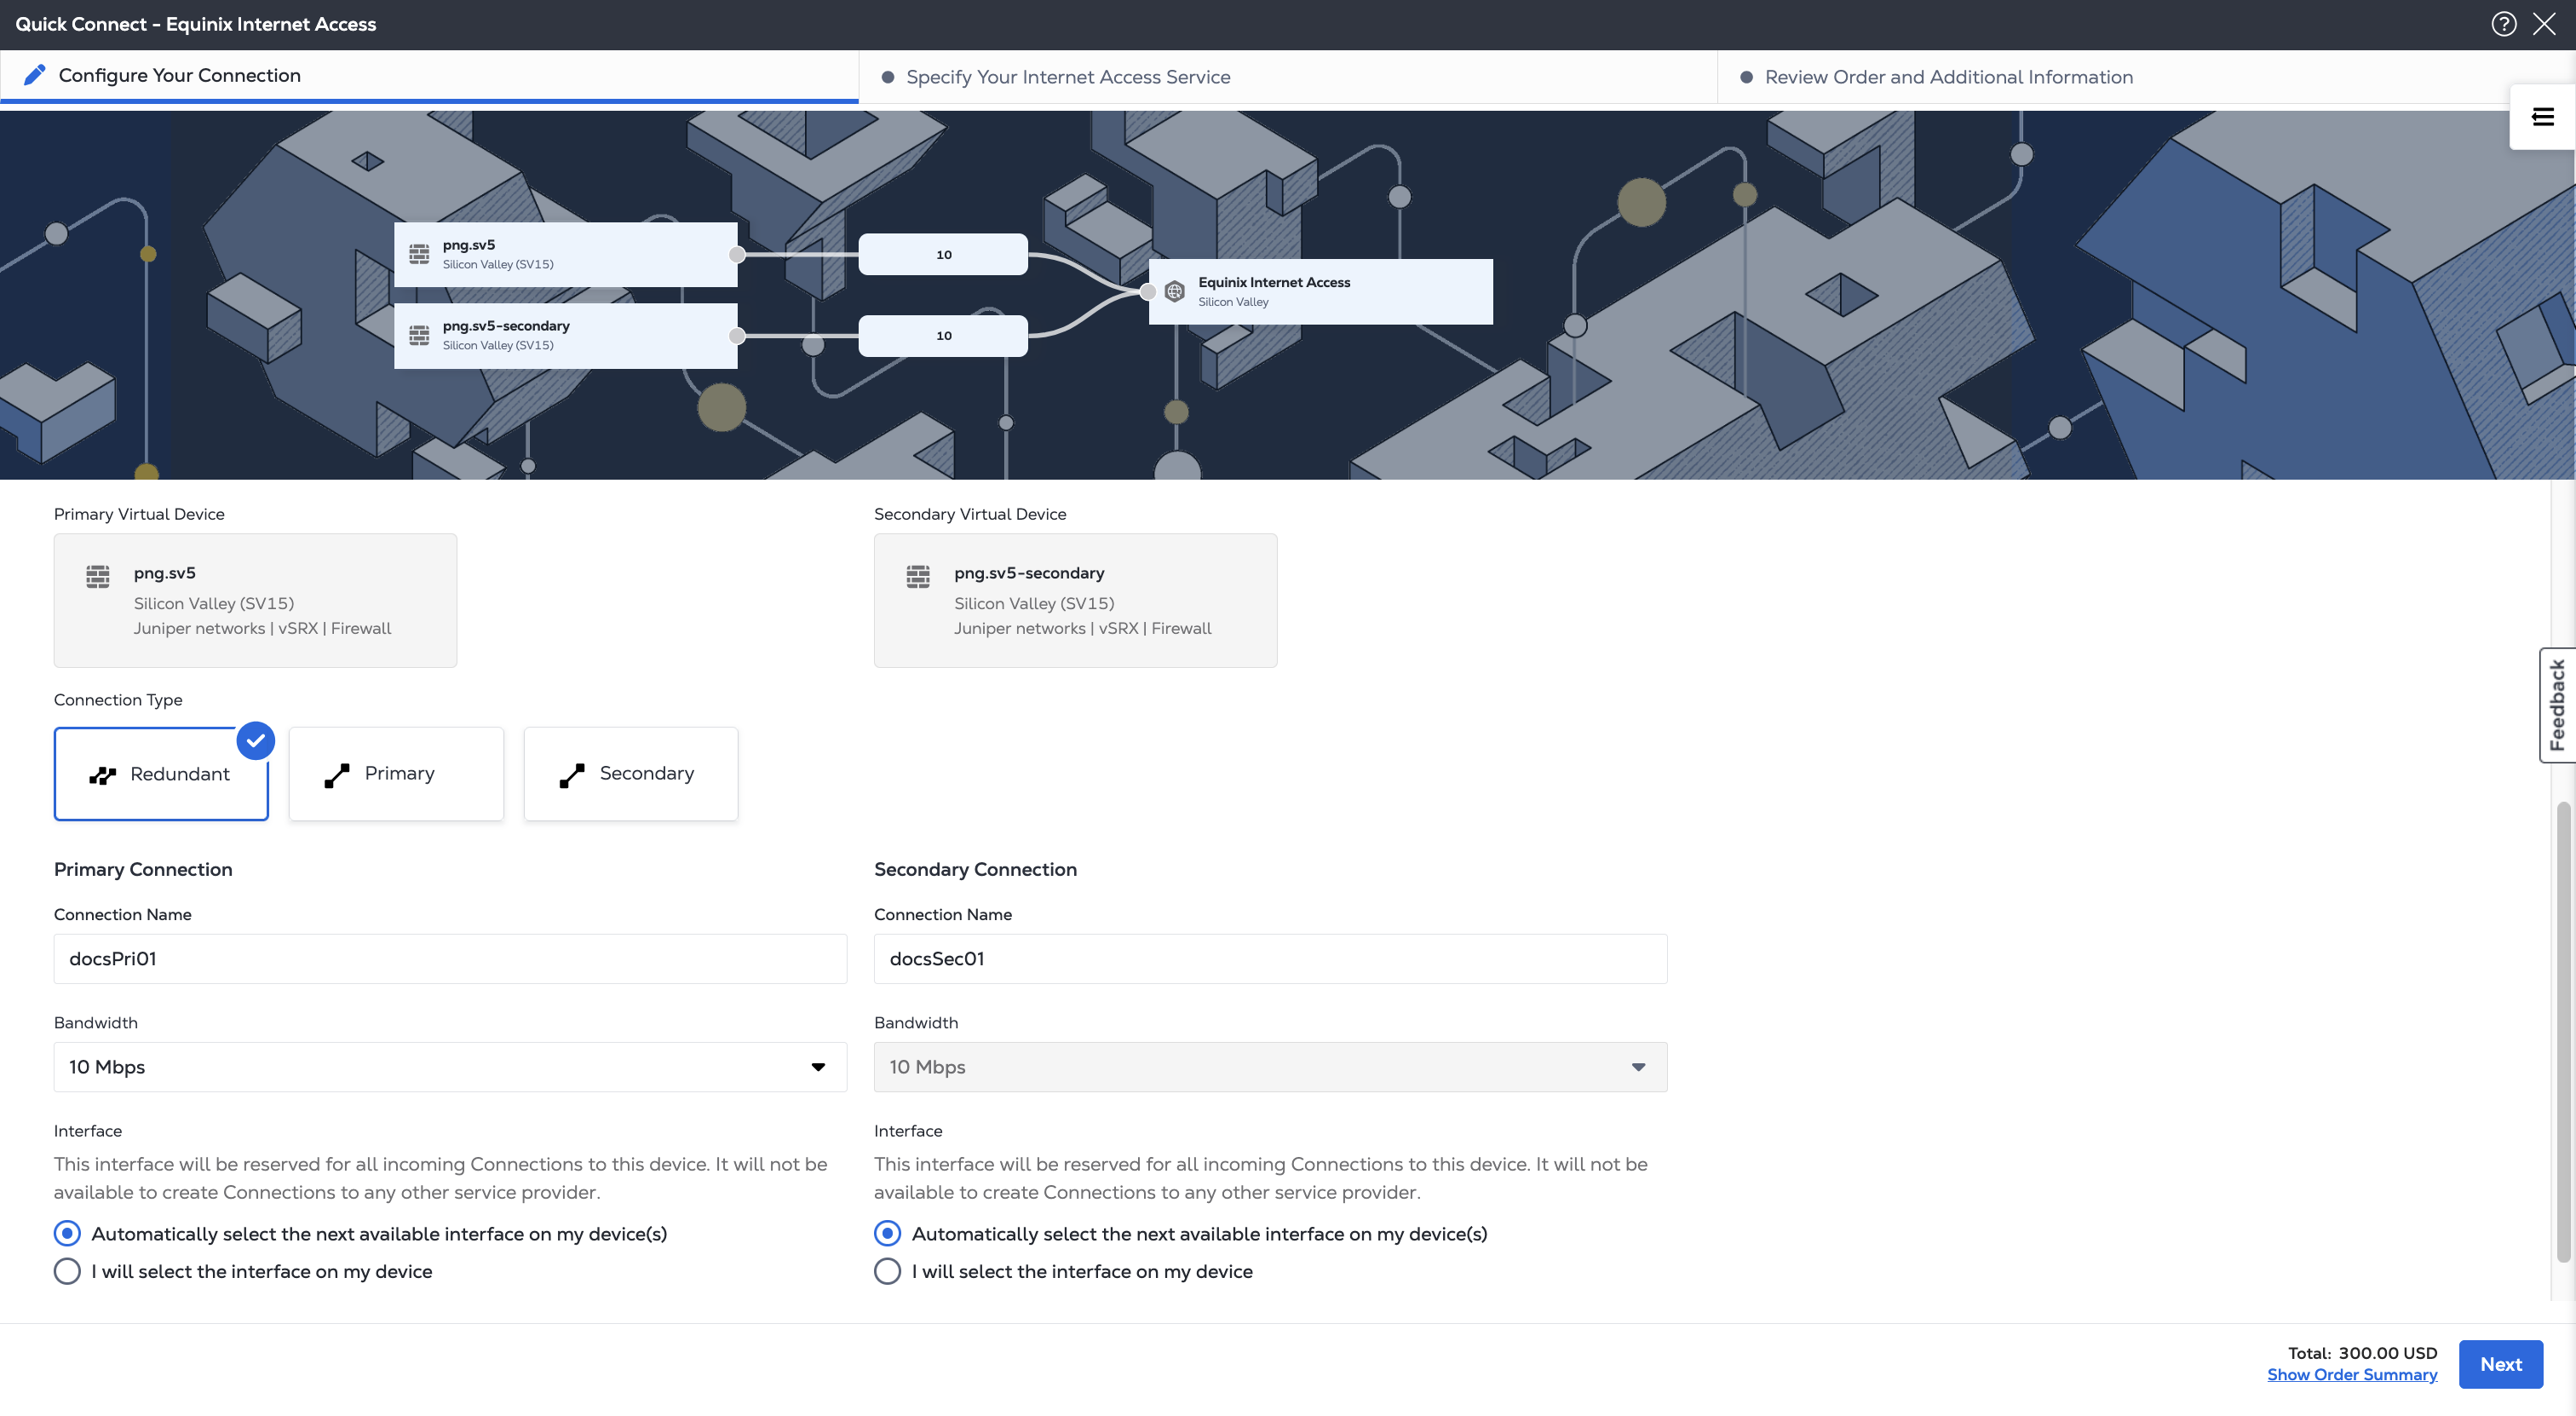Choose manual interface selection for primary connection
Viewport: 2576px width, 1416px height.
click(67, 1271)
